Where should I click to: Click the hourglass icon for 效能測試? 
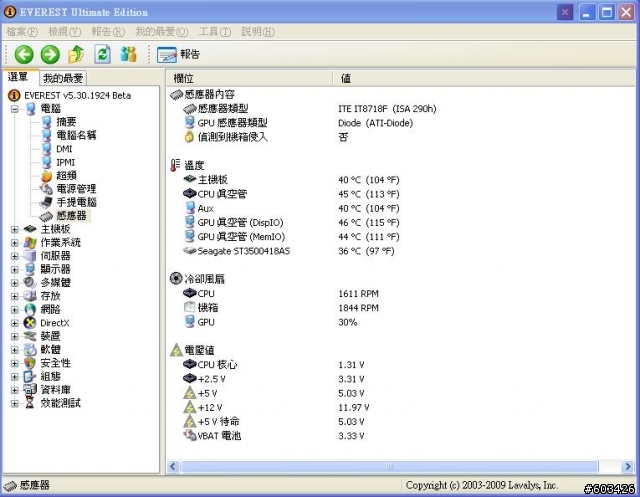click(30, 403)
